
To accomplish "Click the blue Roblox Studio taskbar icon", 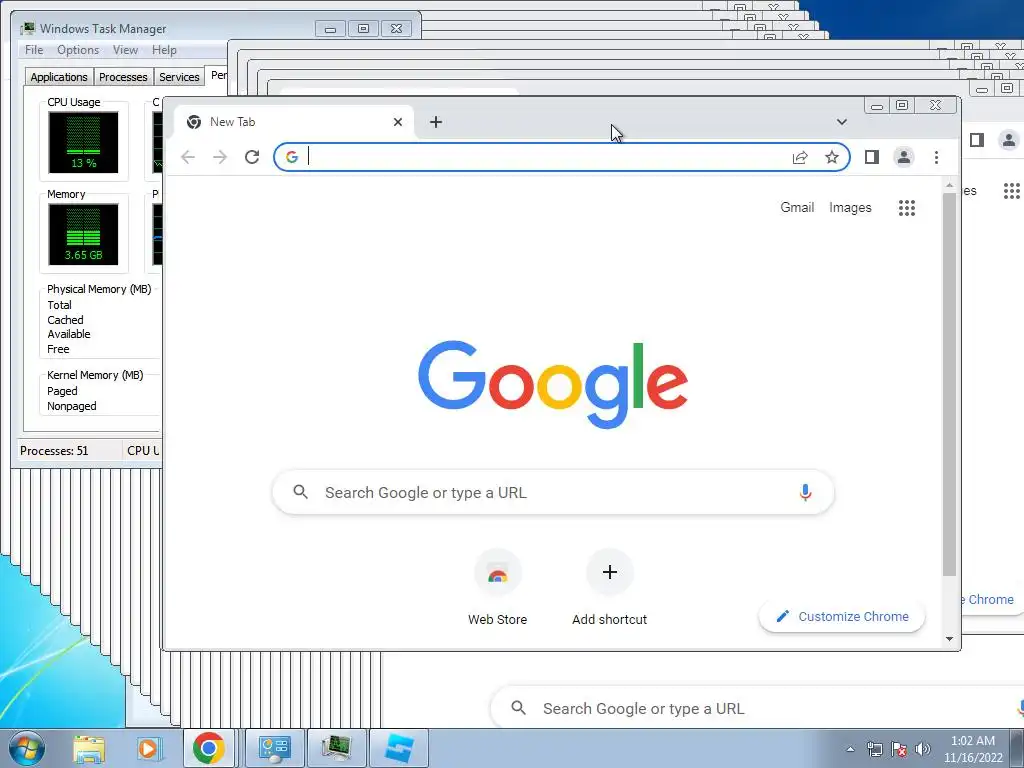I will [x=399, y=748].
